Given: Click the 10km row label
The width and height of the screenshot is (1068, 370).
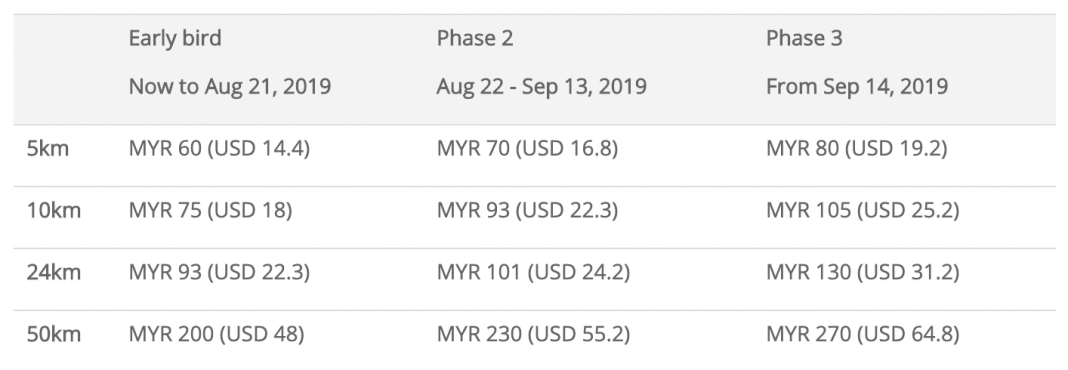Looking at the screenshot, I should [54, 211].
